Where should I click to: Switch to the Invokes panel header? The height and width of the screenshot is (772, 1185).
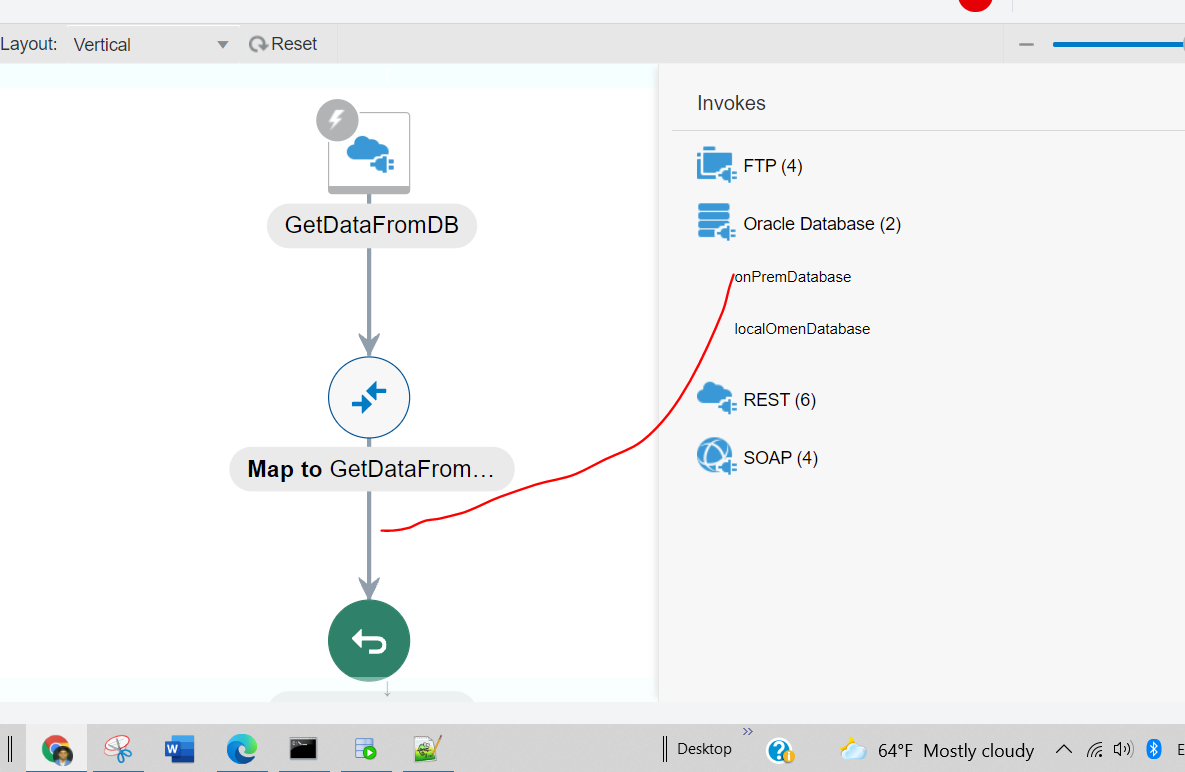731,103
